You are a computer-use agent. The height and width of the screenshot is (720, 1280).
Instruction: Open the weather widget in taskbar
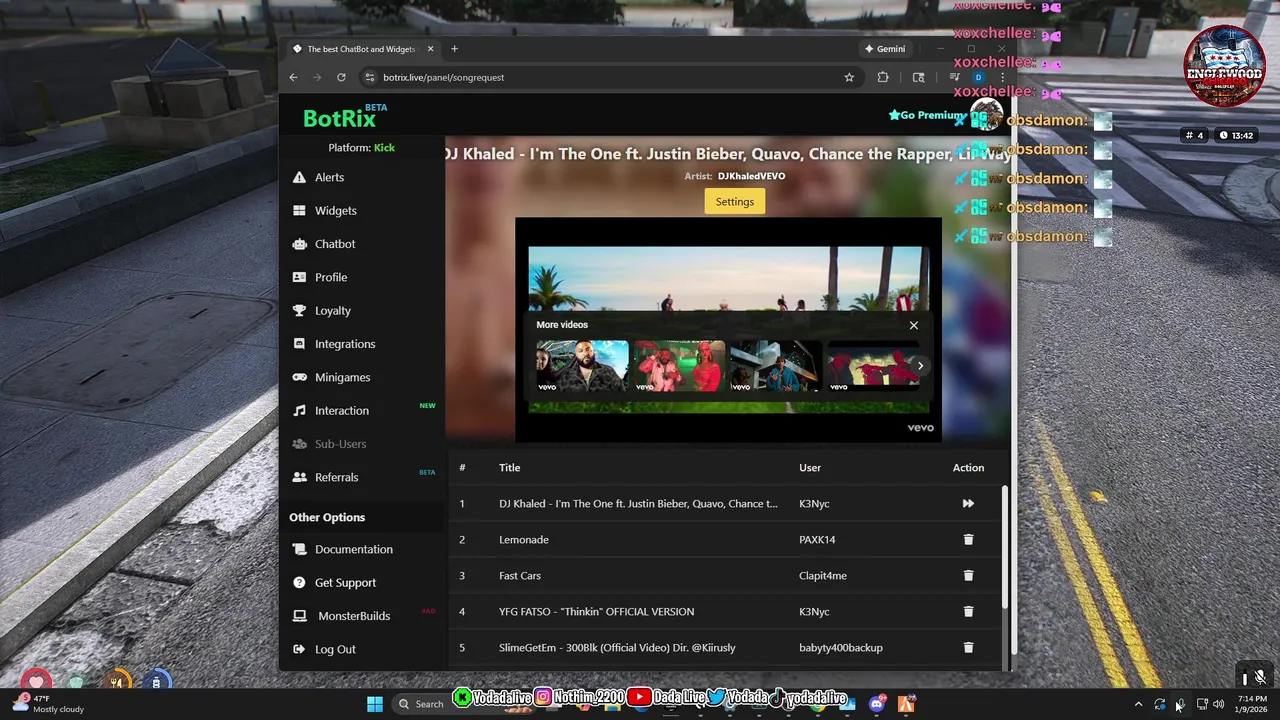coord(48,704)
